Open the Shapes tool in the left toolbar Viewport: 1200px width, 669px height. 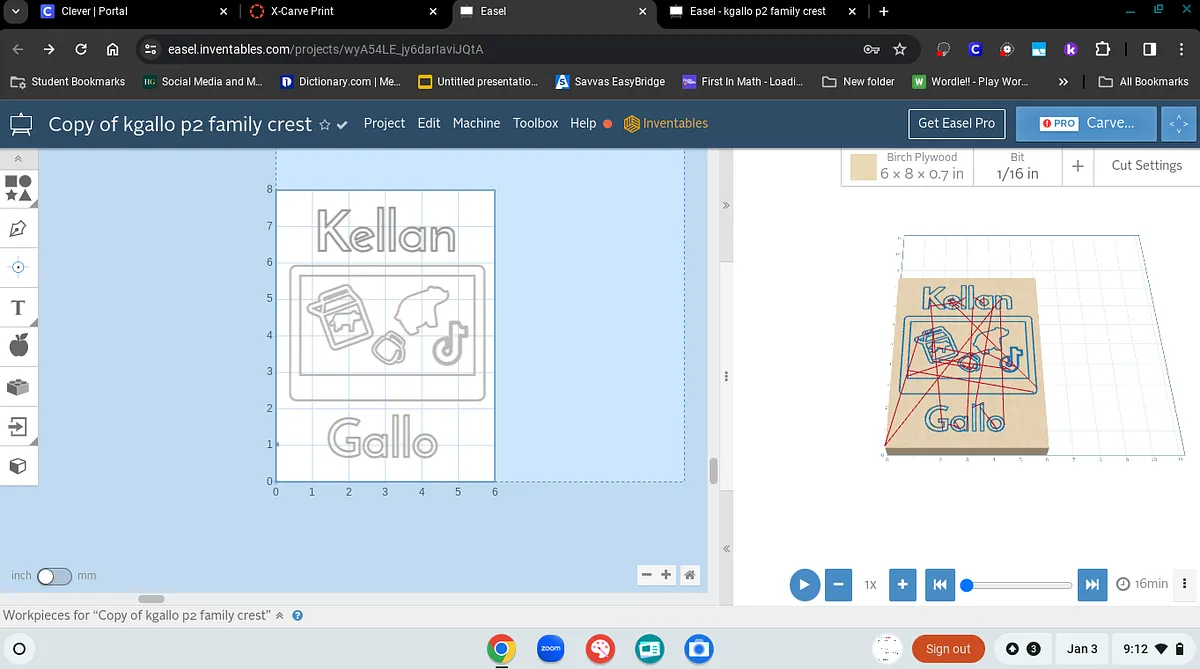tap(18, 187)
